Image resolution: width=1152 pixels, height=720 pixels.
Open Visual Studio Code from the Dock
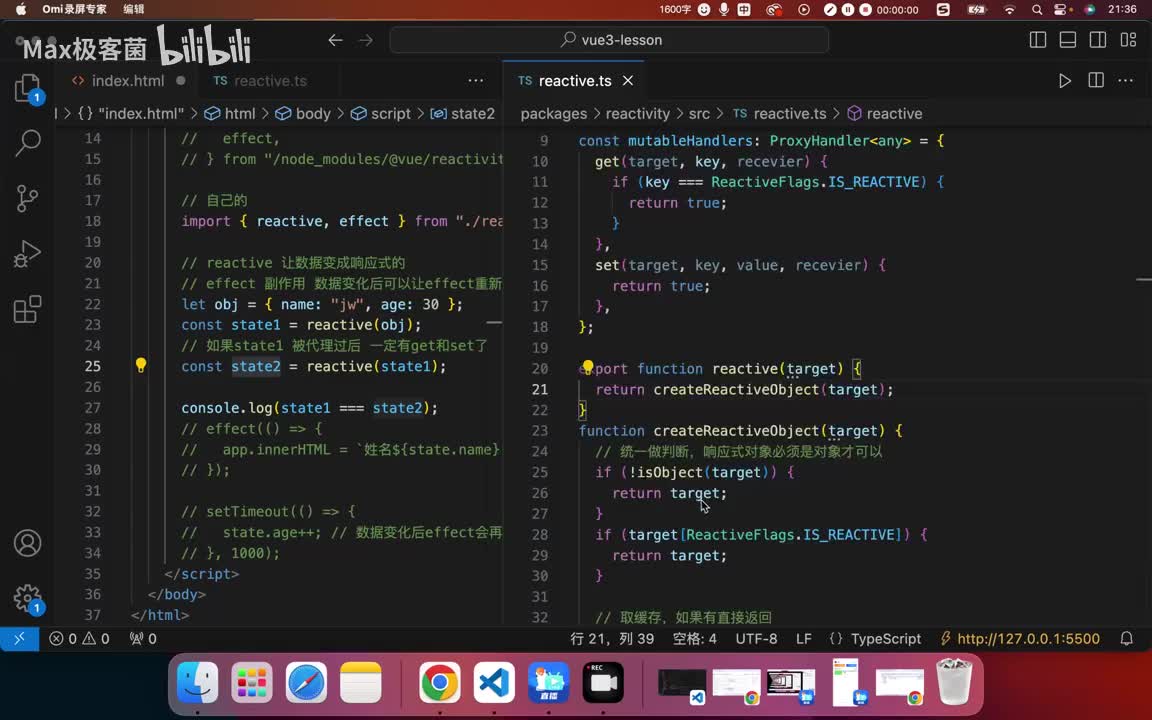coord(494,683)
